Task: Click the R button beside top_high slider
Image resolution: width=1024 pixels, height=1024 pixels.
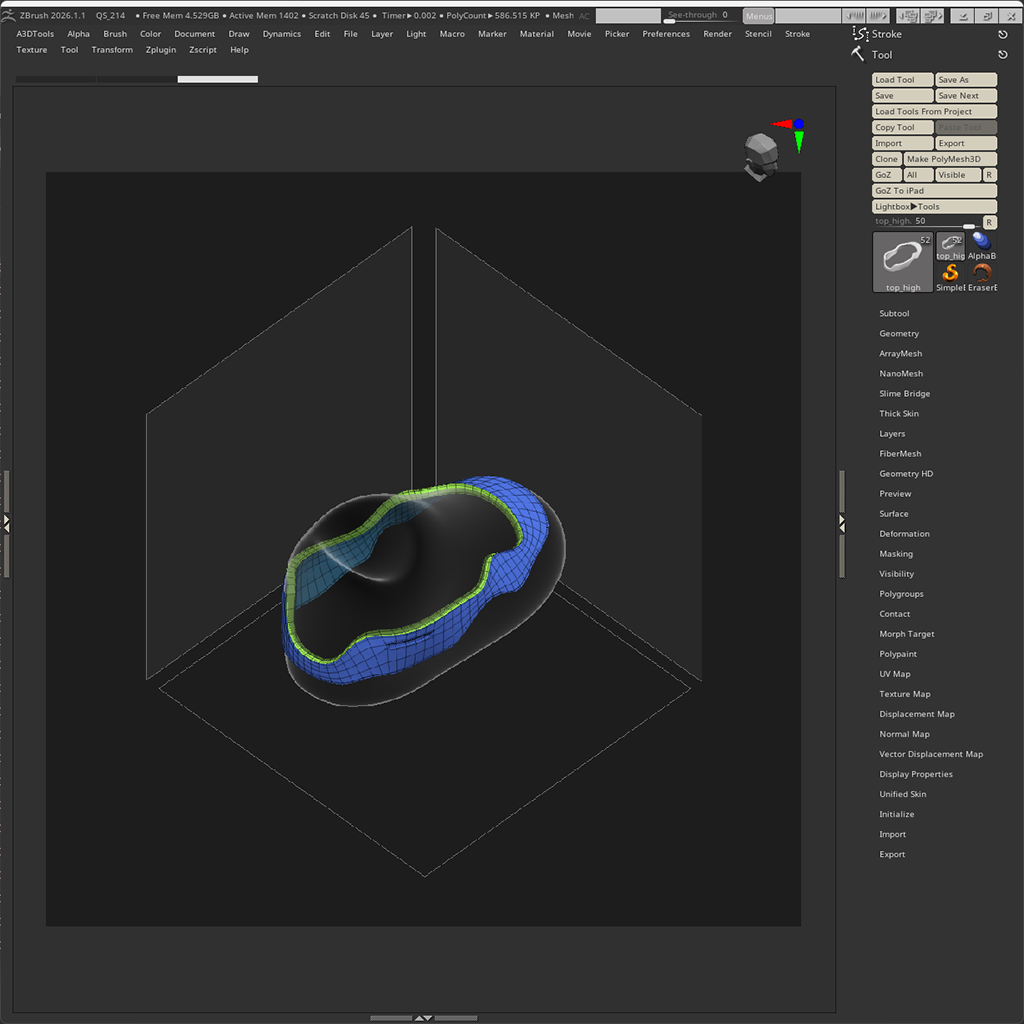Action: (989, 222)
